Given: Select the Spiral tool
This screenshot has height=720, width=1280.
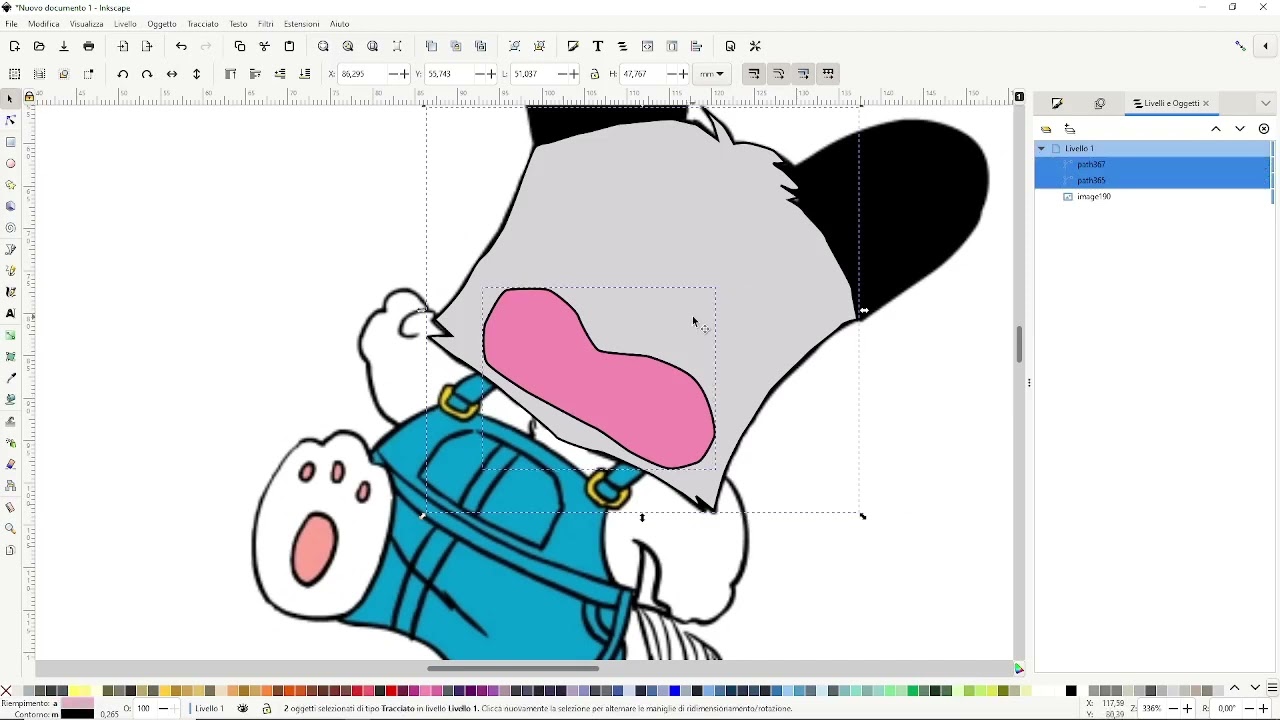Looking at the screenshot, I should (x=11, y=228).
